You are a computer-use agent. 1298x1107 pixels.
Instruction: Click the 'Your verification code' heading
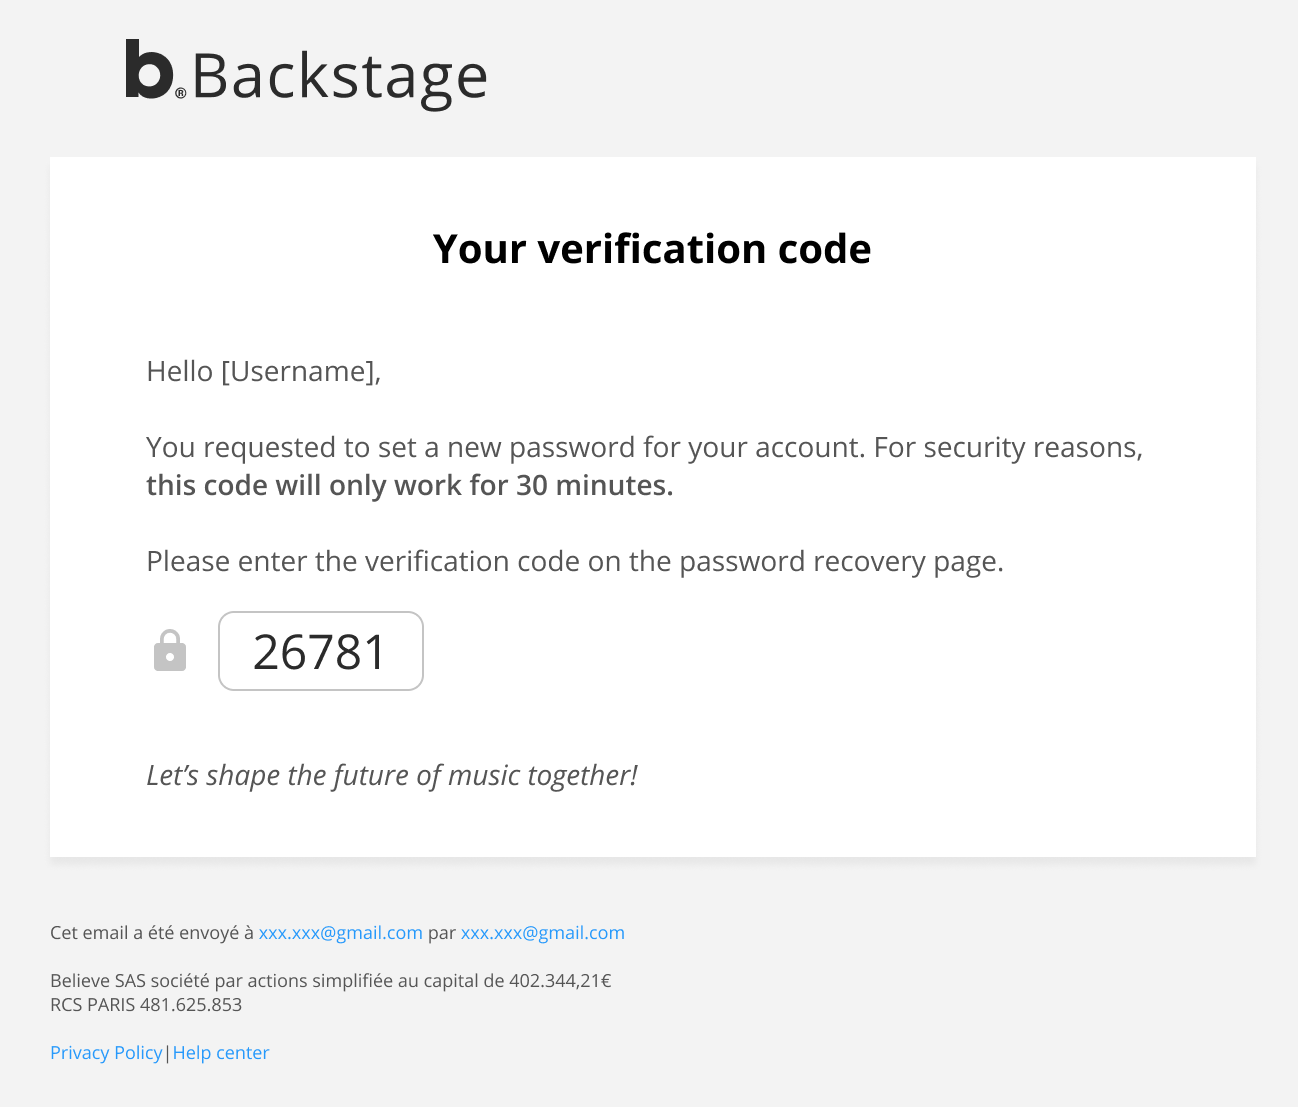(652, 249)
